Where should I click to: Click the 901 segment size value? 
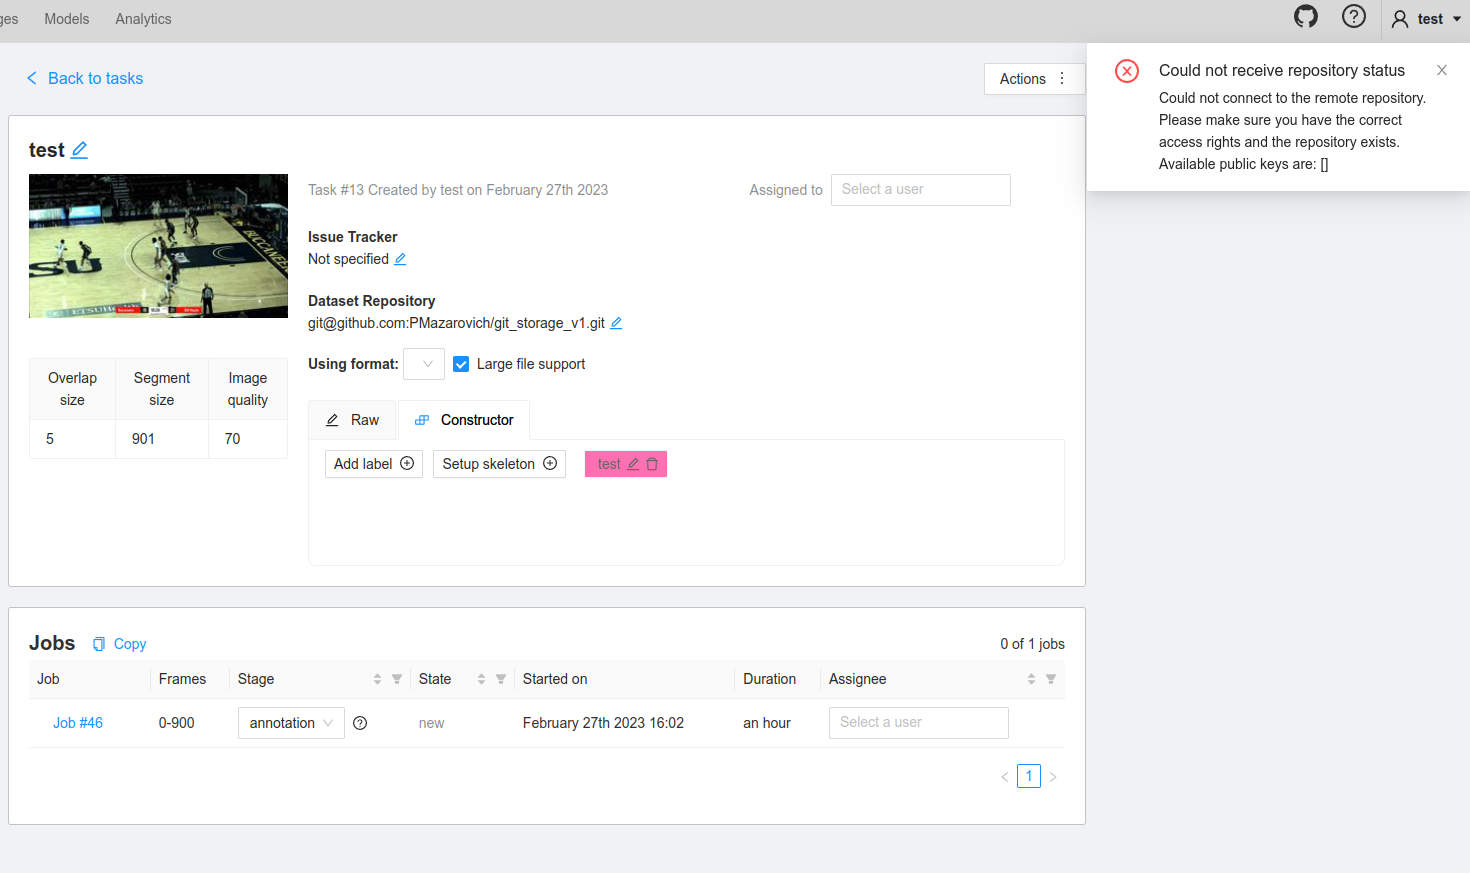(143, 439)
